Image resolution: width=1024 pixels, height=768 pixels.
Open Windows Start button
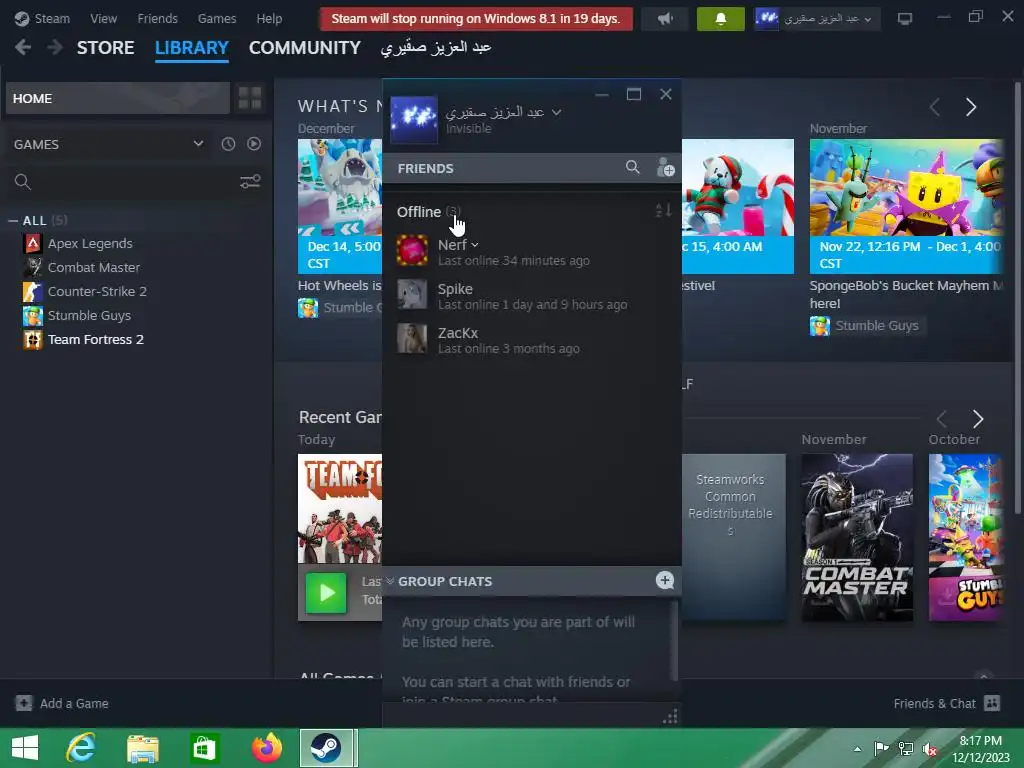point(25,748)
